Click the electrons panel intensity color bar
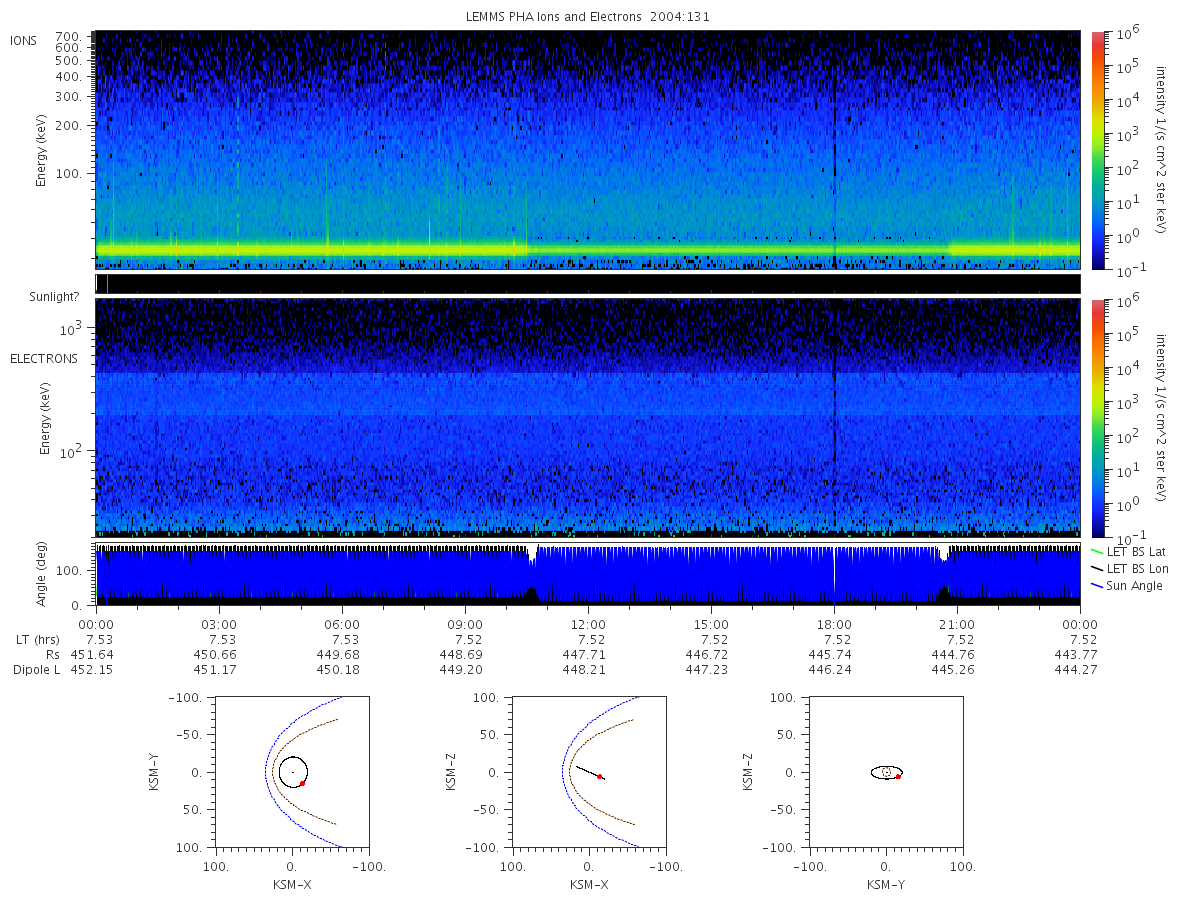The image size is (1200, 900). [1097, 418]
